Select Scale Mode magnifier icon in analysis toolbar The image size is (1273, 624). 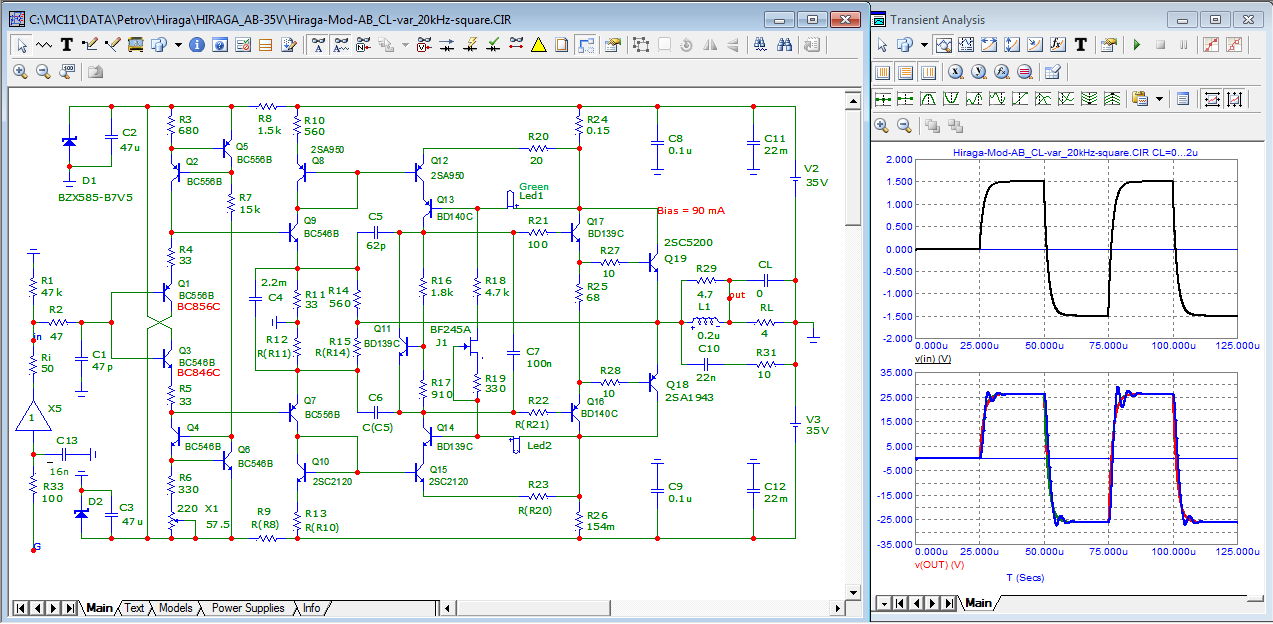(943, 45)
